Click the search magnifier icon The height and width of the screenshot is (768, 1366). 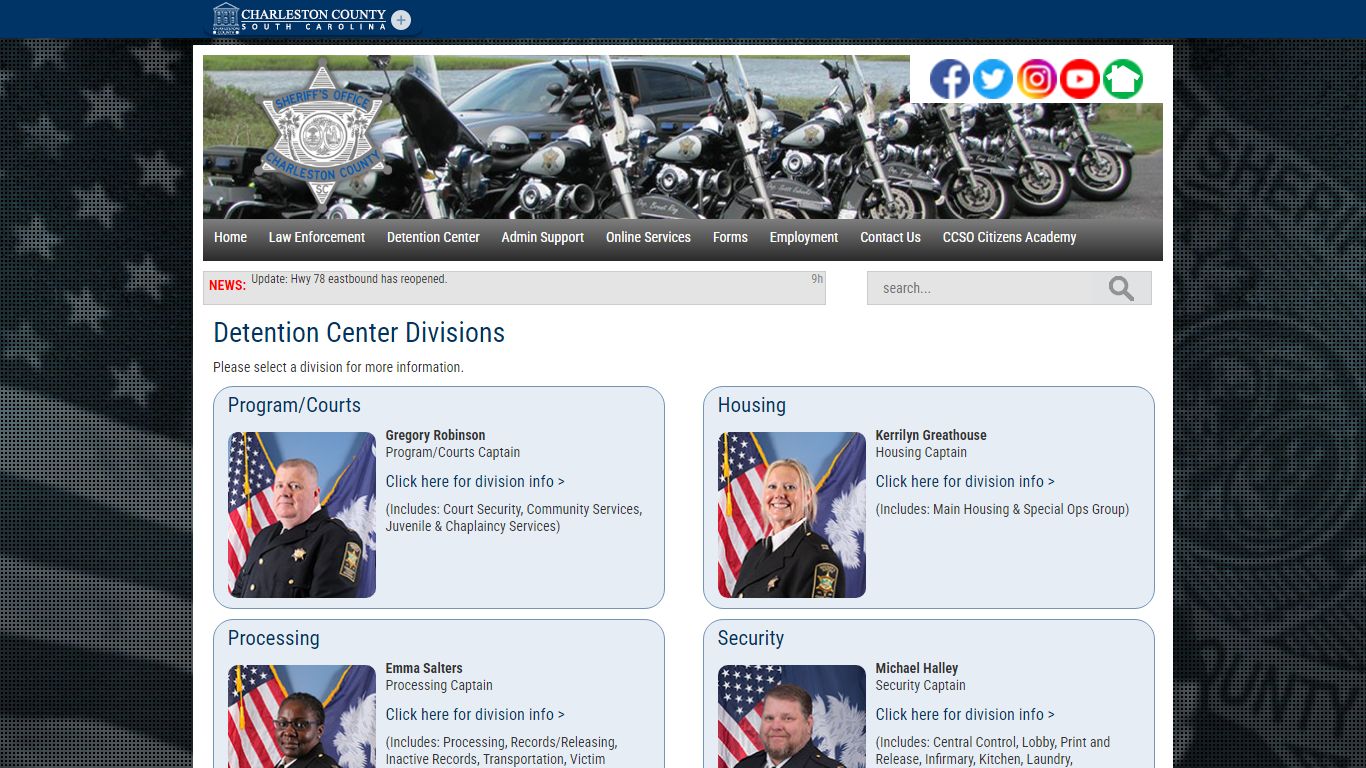pyautogui.click(x=1121, y=289)
